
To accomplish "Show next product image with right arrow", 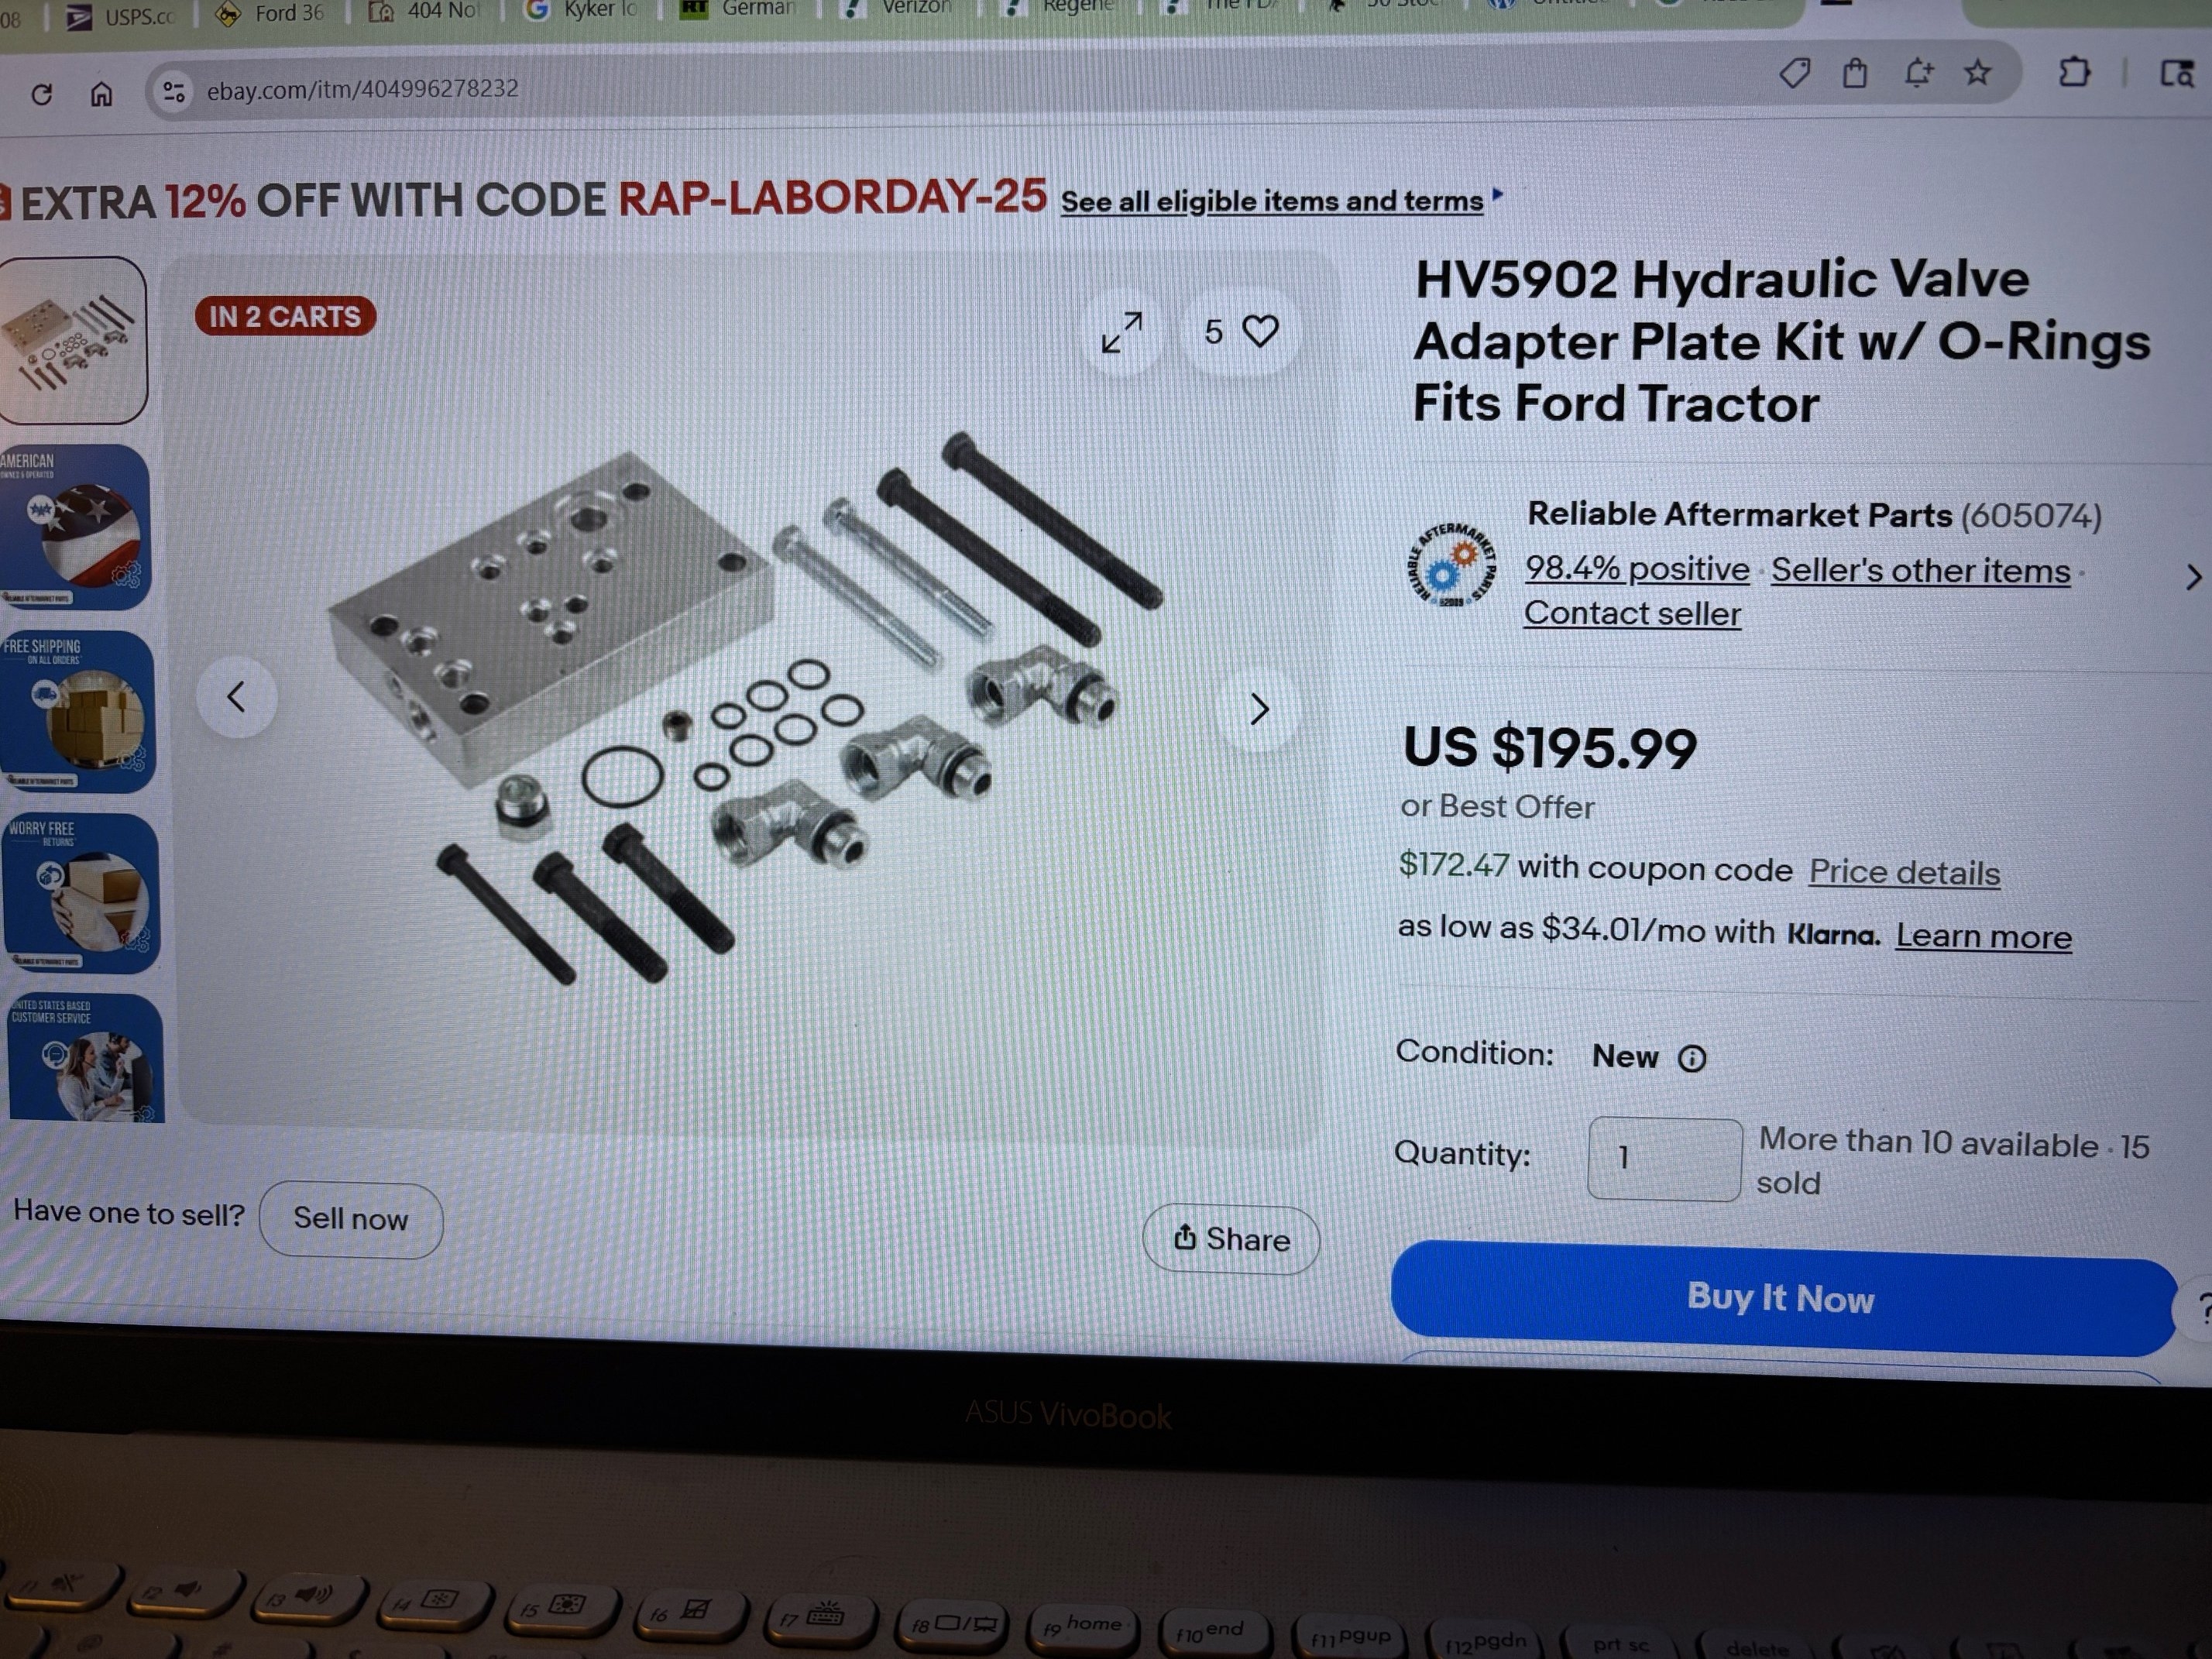I will (x=1259, y=709).
